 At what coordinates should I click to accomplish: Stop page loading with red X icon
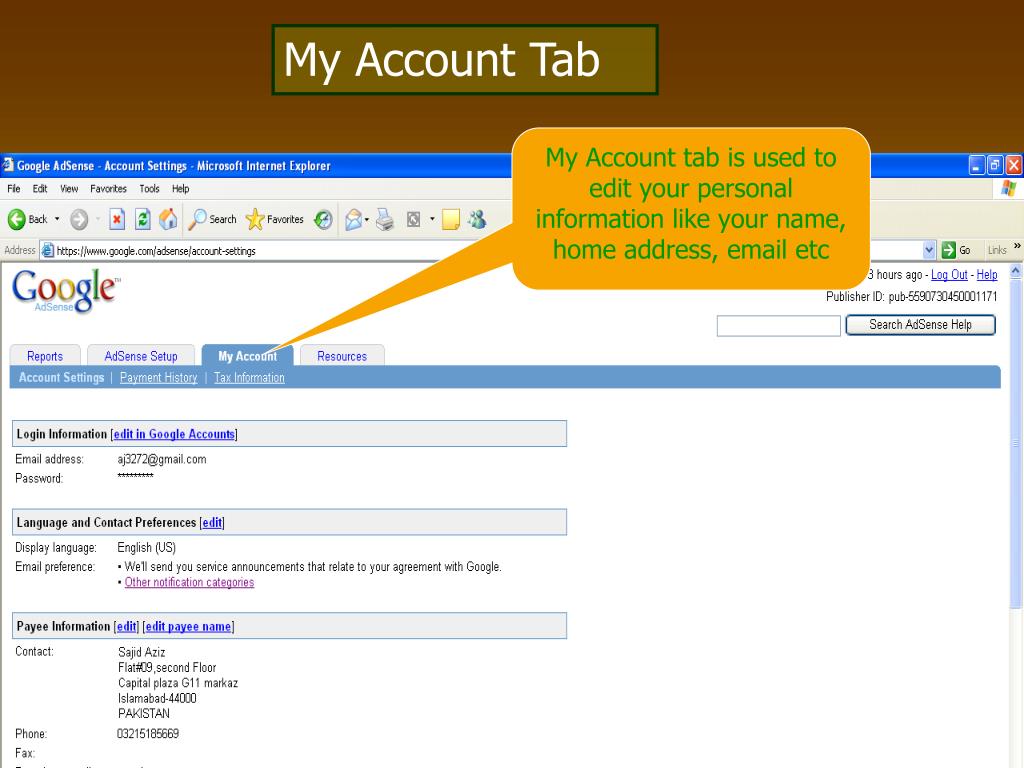pyautogui.click(x=117, y=219)
